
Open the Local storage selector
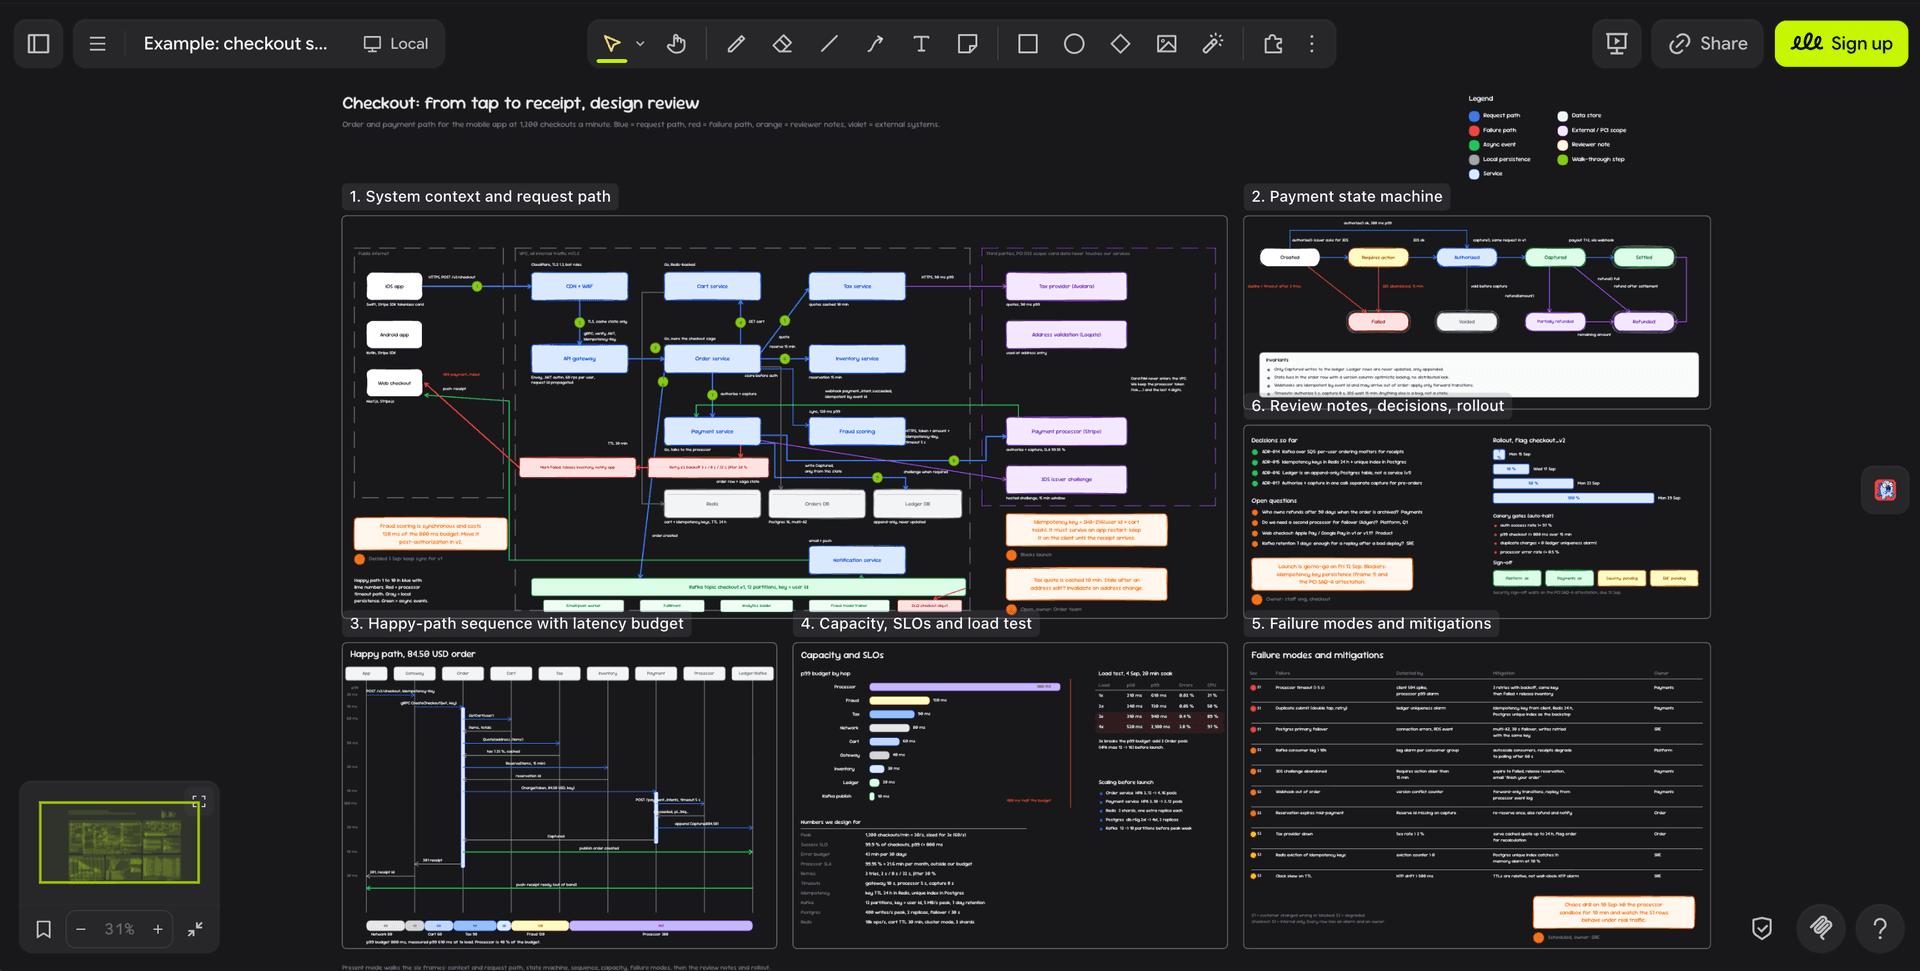click(x=396, y=44)
